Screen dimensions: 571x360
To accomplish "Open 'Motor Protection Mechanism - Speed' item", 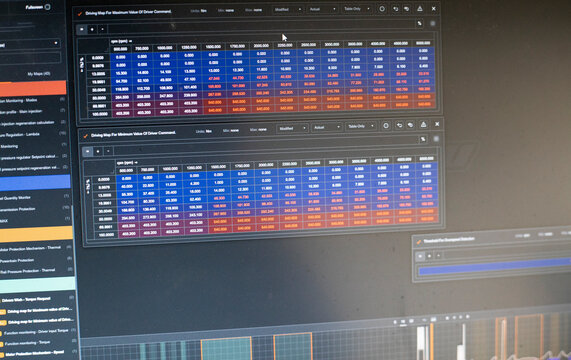I will [35, 353].
